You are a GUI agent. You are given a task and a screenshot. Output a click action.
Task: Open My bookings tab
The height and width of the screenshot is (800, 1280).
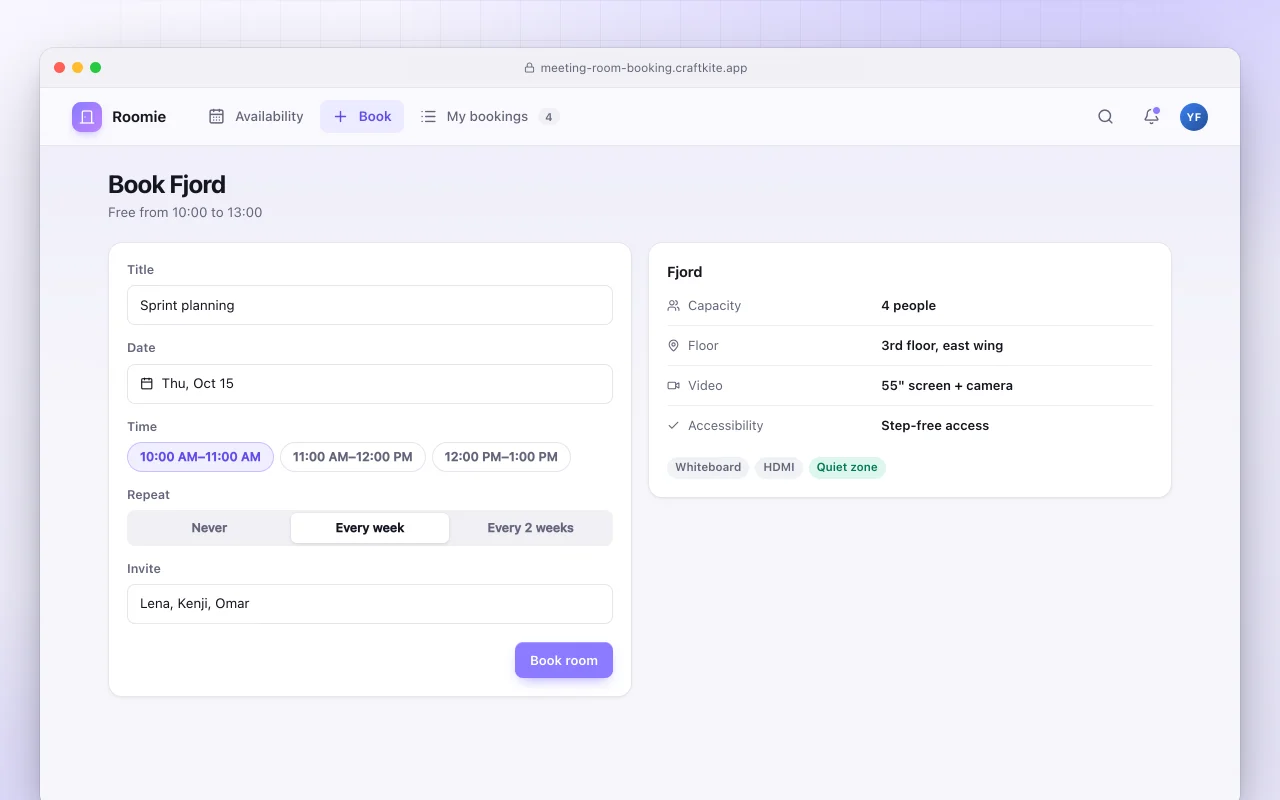point(489,117)
